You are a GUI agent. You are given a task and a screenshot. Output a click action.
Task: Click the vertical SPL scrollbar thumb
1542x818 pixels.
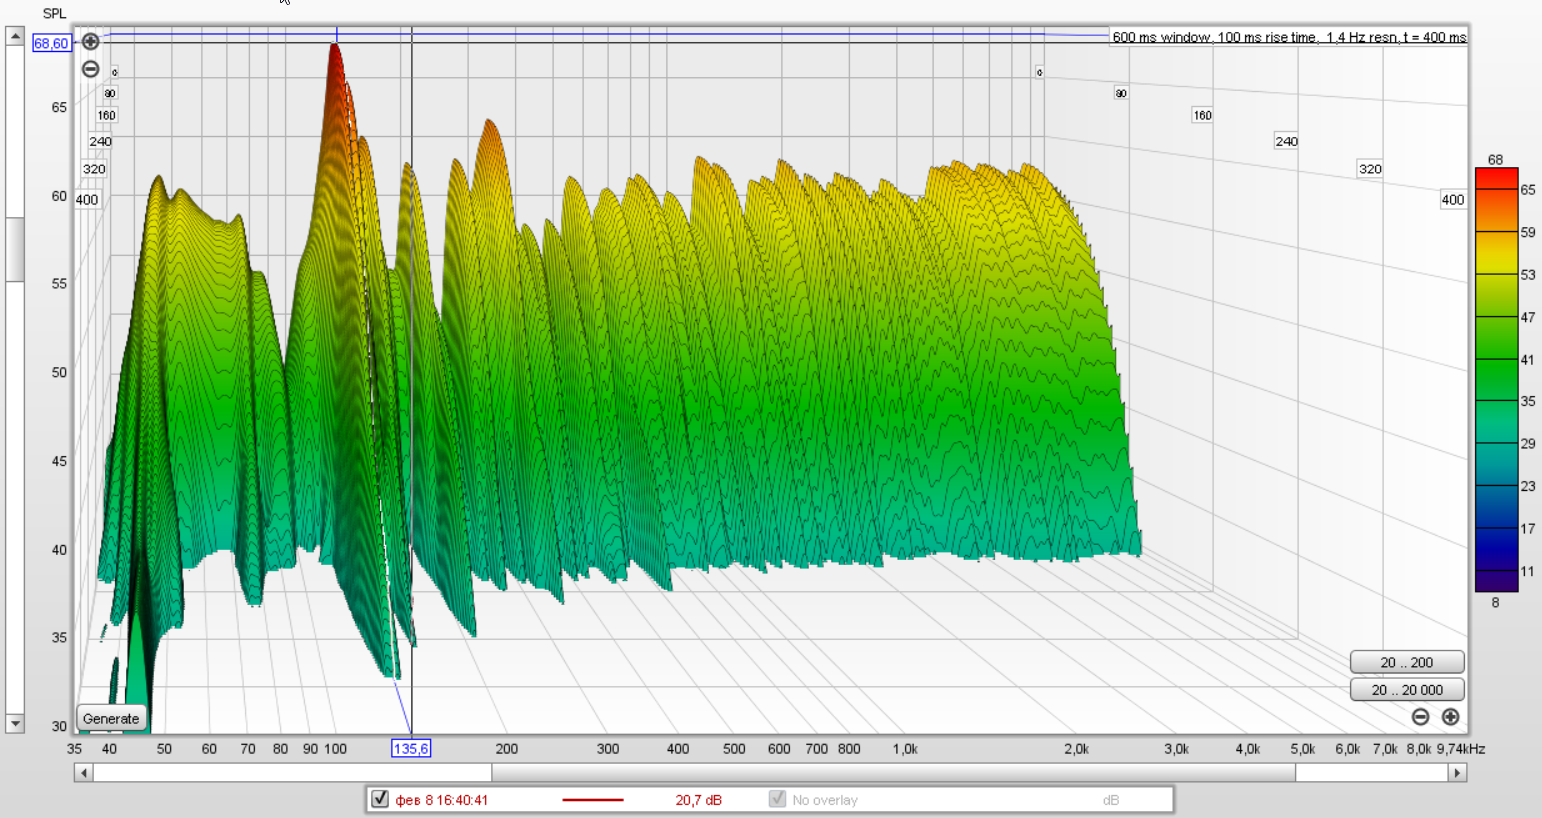coord(15,249)
